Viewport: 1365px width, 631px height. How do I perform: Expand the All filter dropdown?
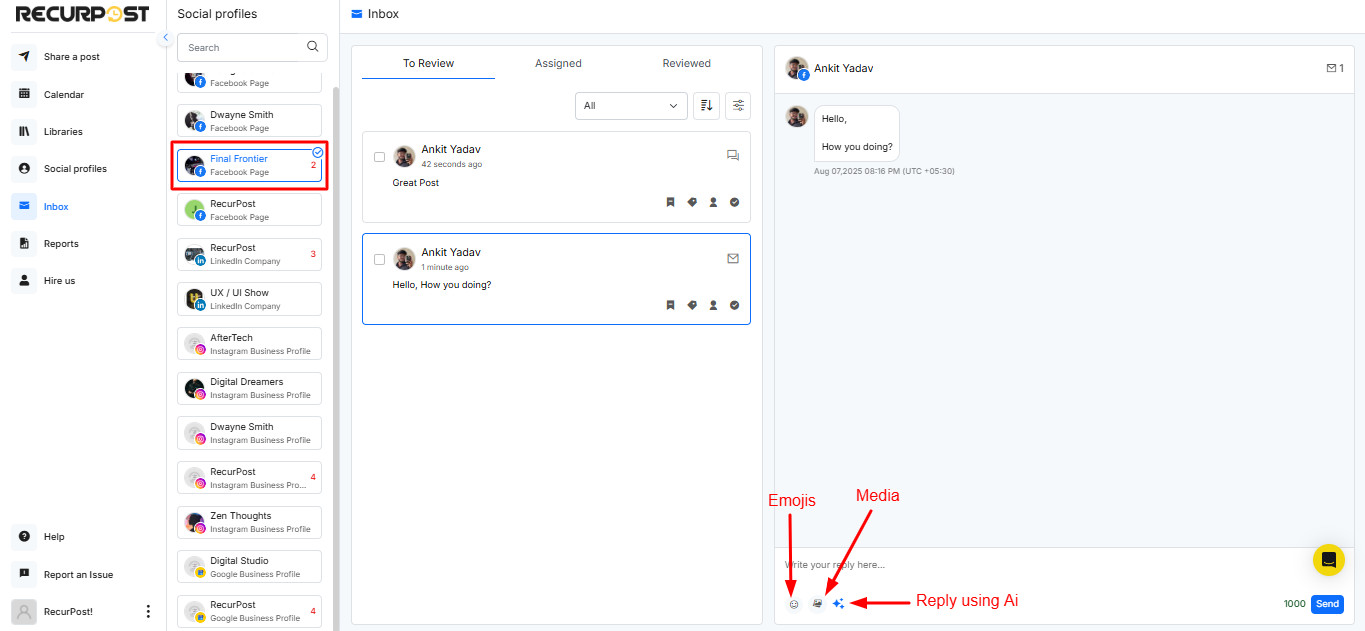point(631,106)
